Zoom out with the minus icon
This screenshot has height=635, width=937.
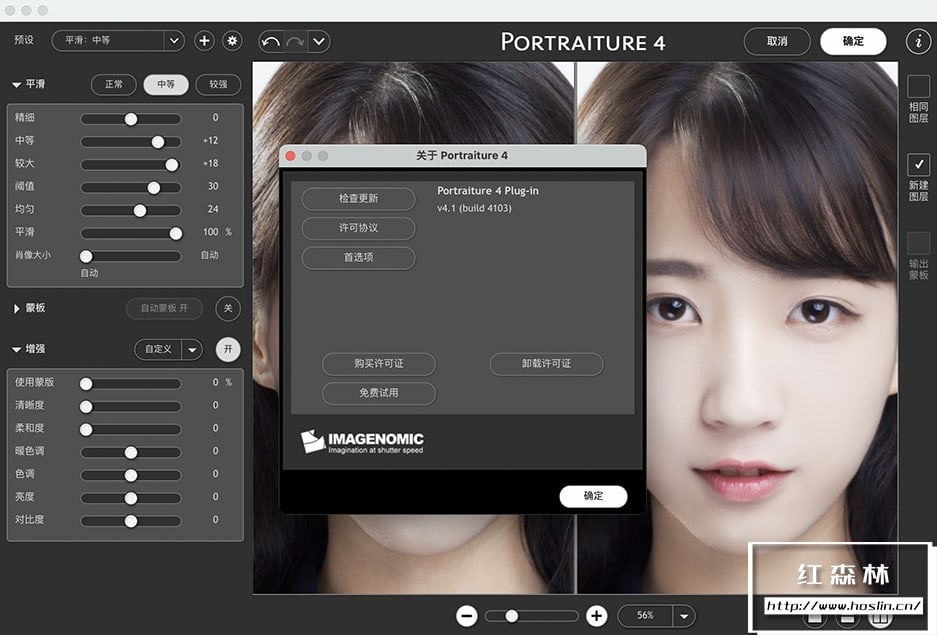(x=467, y=616)
